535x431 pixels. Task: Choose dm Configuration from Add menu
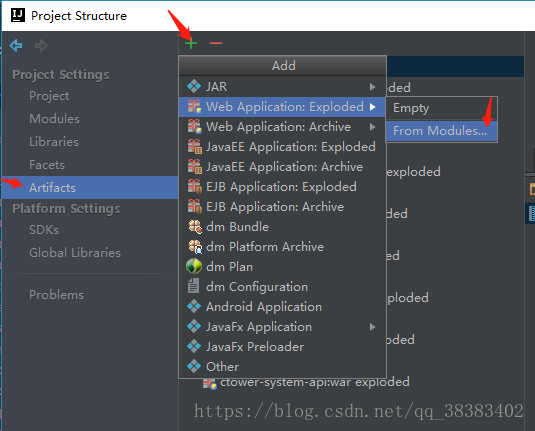pyautogui.click(x=282, y=287)
